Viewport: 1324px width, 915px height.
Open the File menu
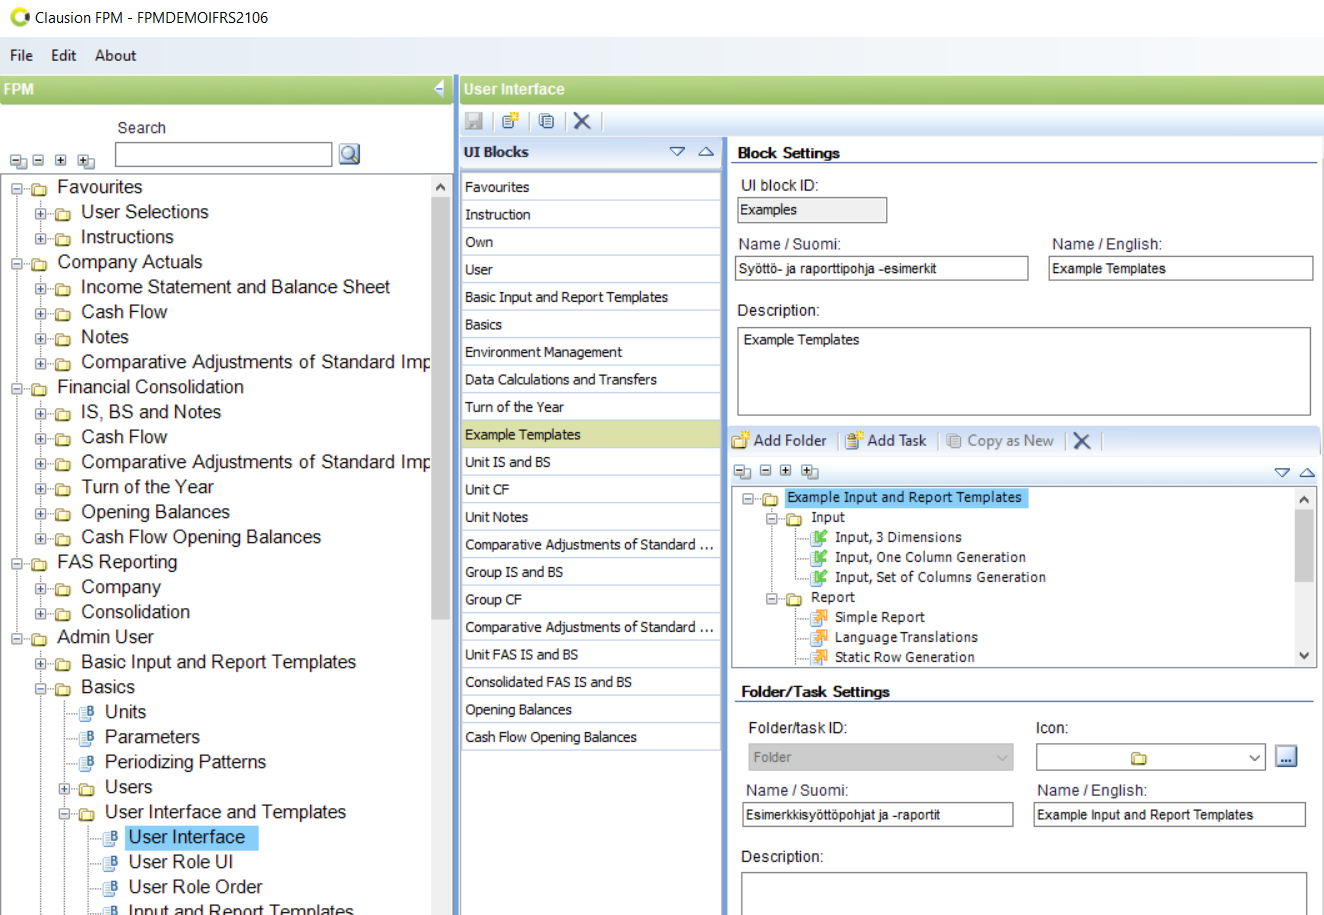click(21, 56)
